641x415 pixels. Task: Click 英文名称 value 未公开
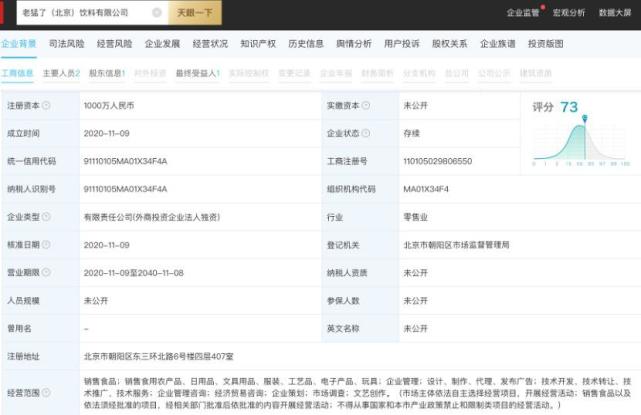point(415,328)
